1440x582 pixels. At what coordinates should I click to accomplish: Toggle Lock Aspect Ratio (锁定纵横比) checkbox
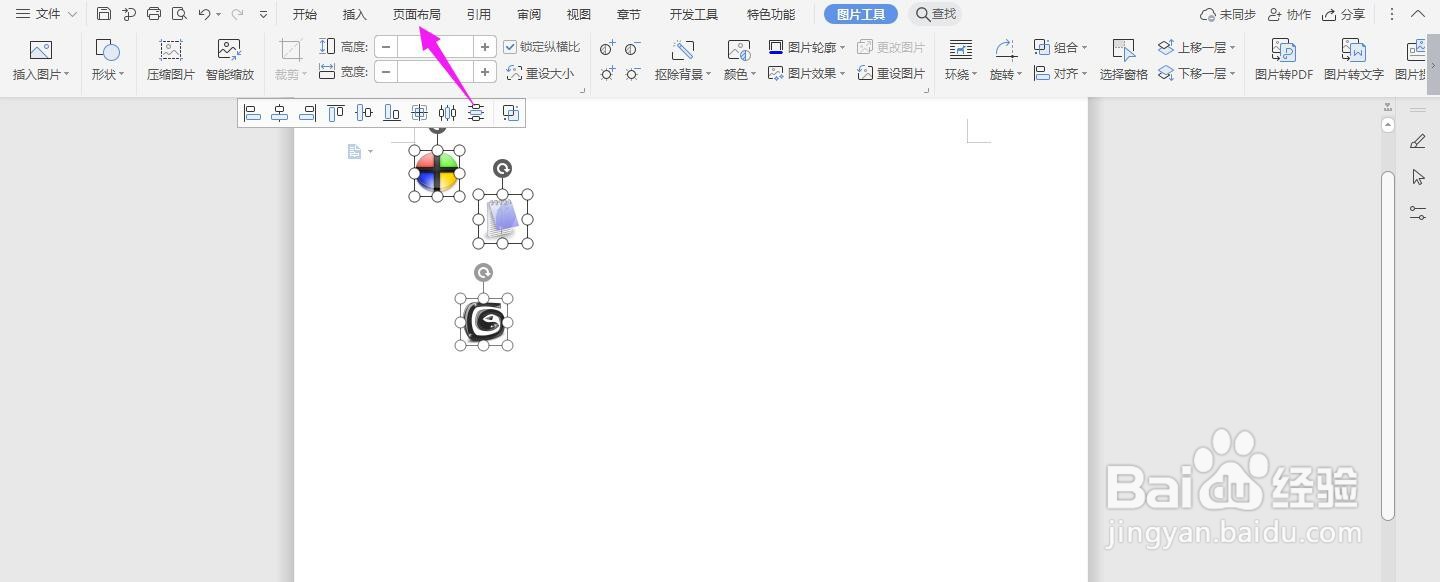click(510, 47)
